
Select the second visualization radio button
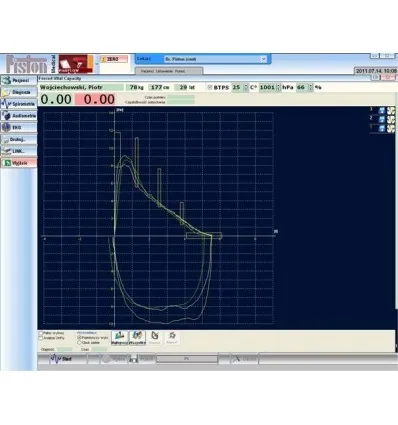[79, 342]
